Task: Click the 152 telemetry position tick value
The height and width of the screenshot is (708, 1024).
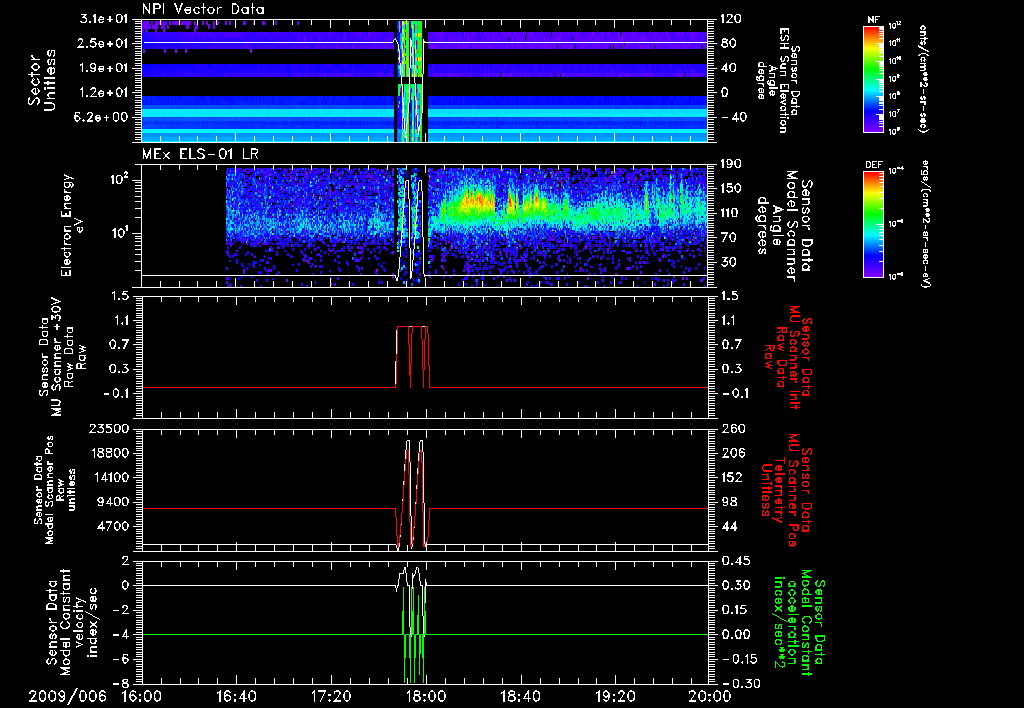Action: point(731,477)
